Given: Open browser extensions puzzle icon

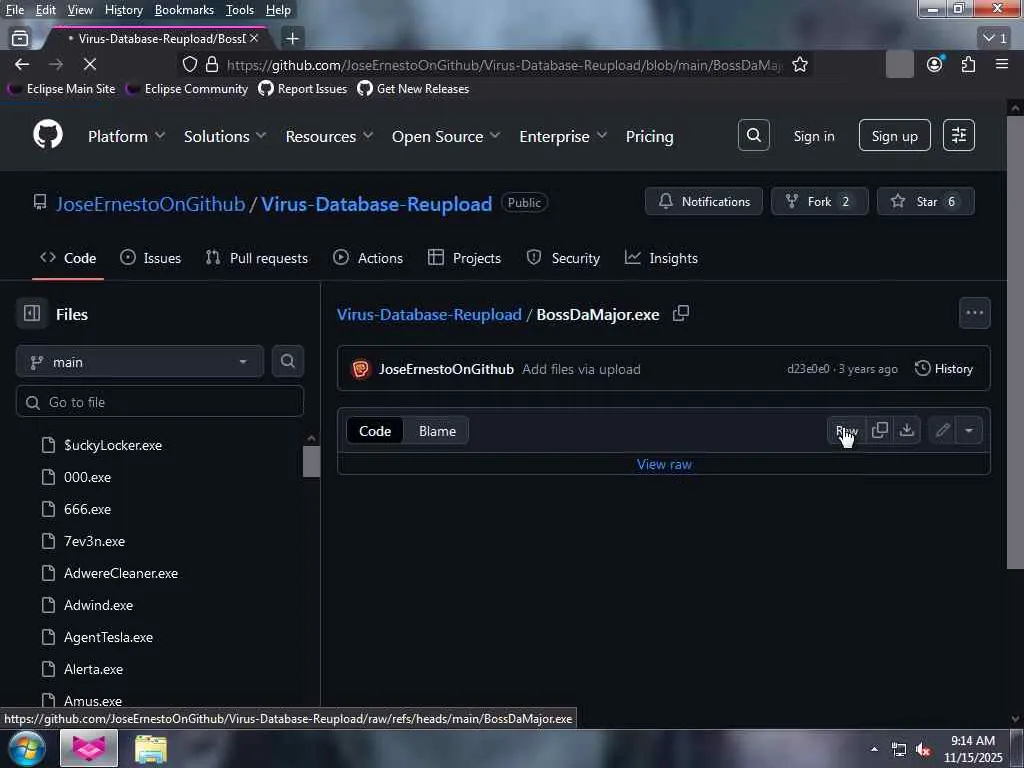Looking at the screenshot, I should [968, 65].
